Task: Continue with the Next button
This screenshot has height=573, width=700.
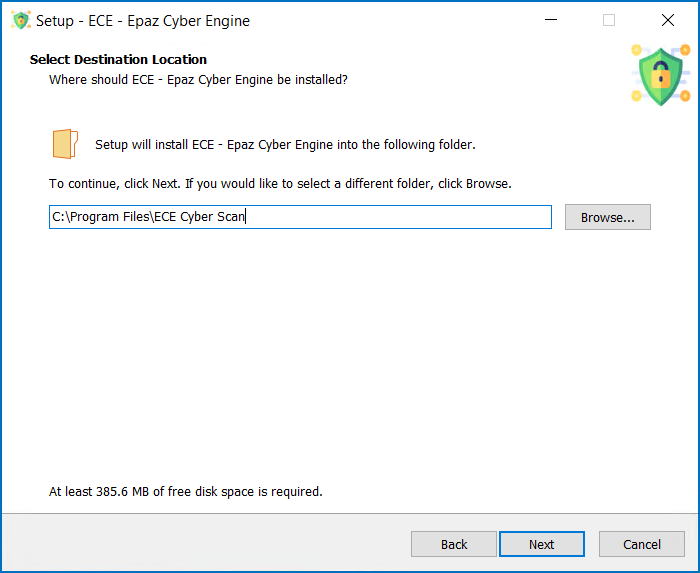Action: (542, 544)
